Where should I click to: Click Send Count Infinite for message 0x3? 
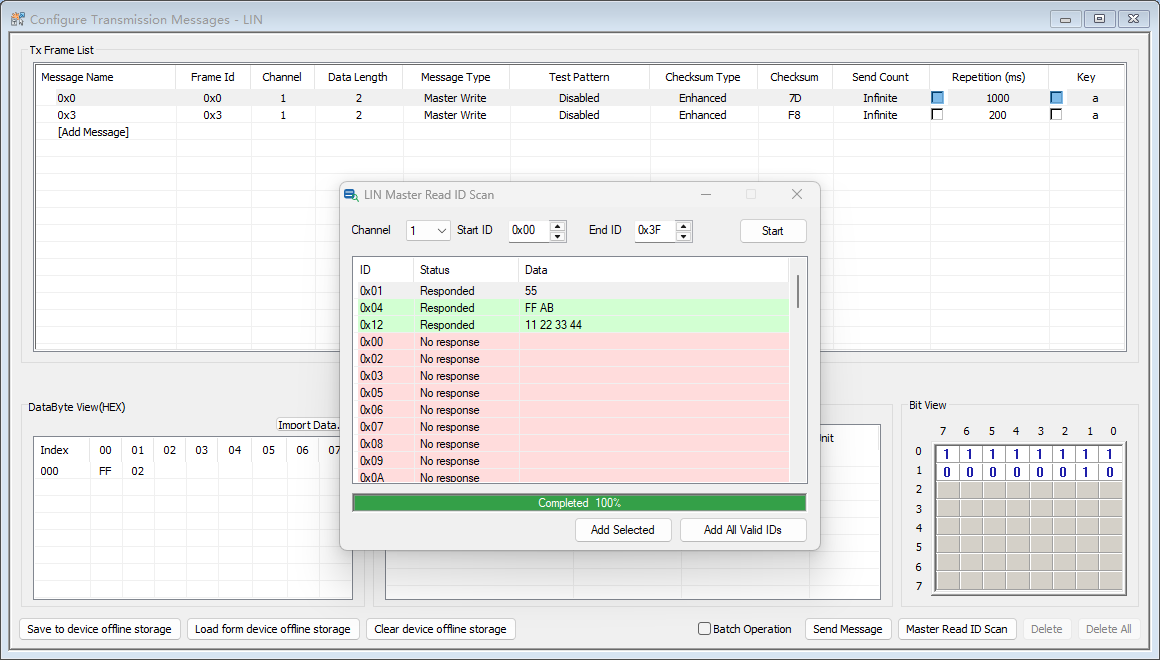click(880, 115)
